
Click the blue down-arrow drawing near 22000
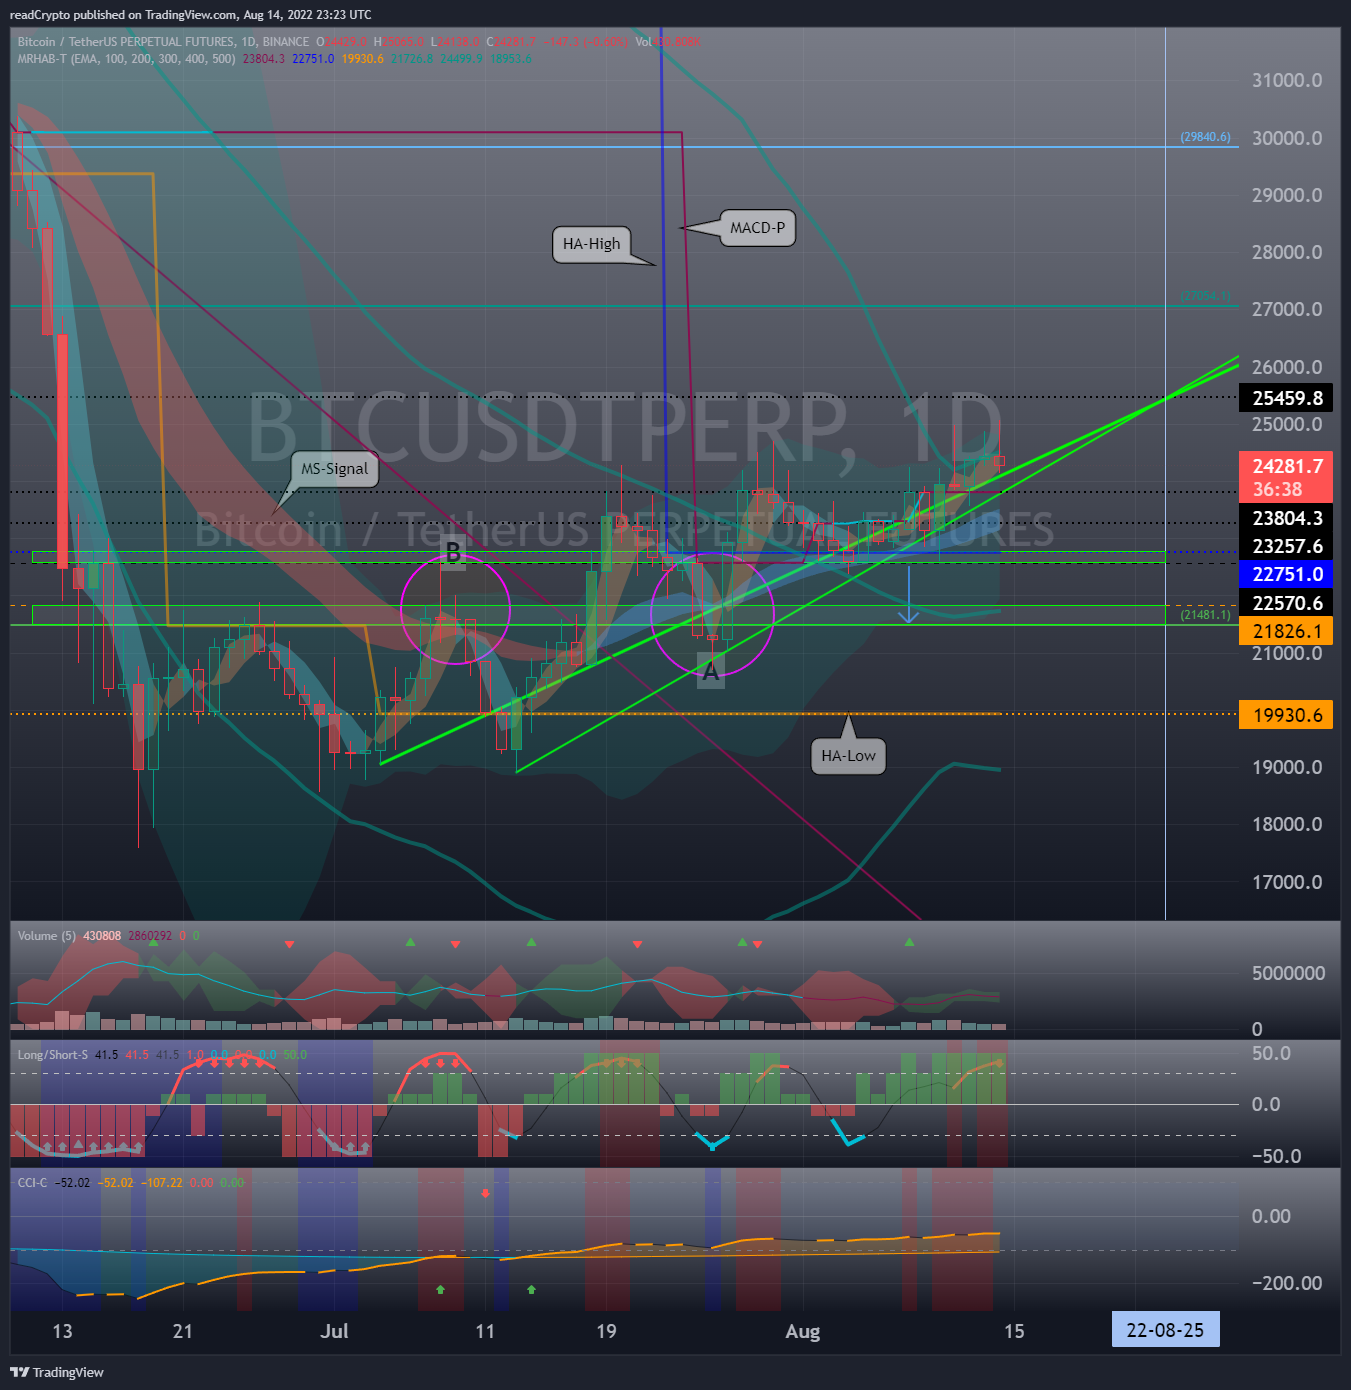908,595
